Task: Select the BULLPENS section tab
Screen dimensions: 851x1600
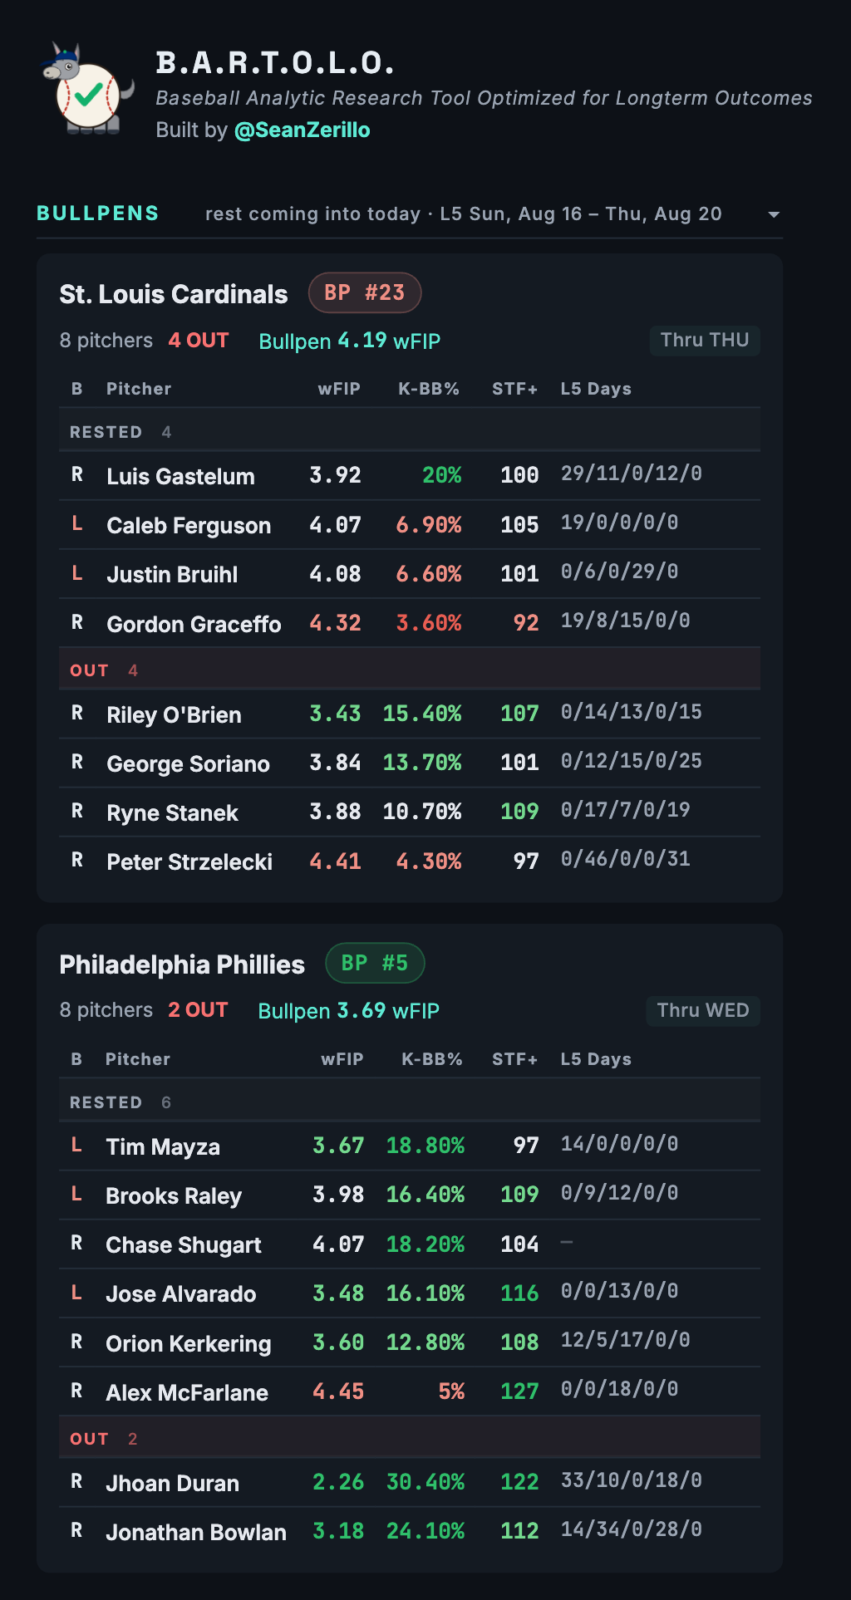Action: 98,213
